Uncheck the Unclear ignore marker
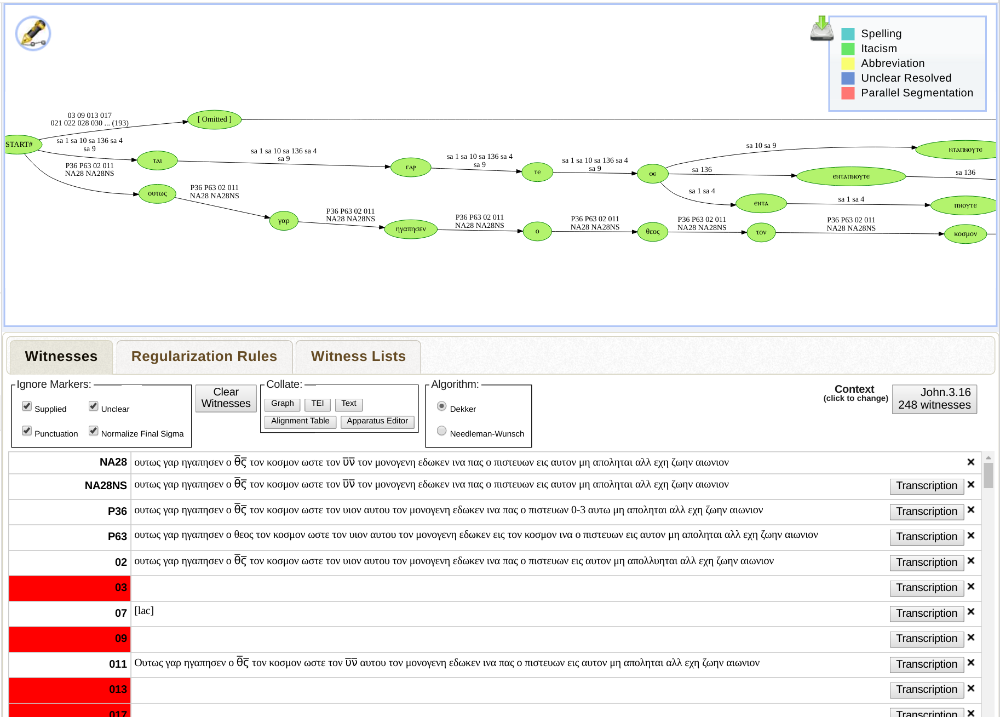1000x717 pixels. pos(93,407)
